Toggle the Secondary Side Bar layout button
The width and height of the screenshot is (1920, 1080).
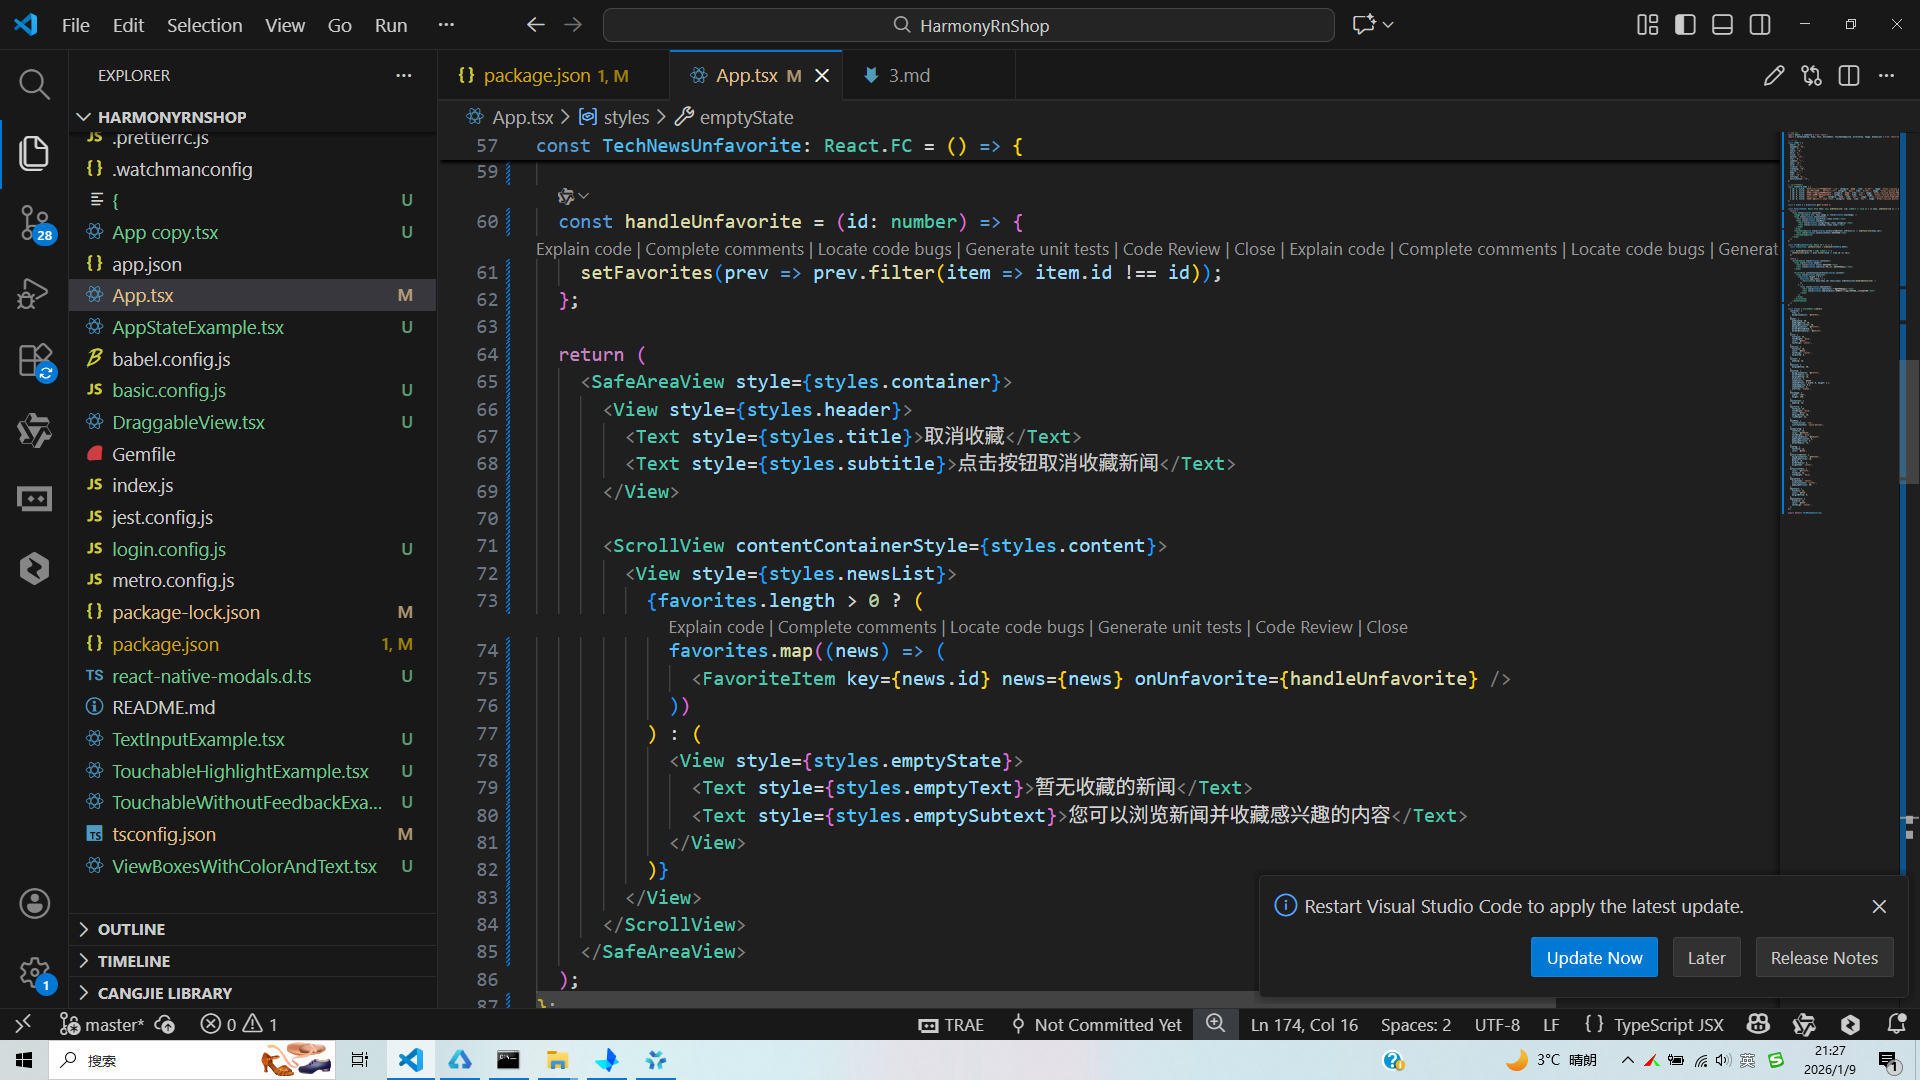tap(1760, 25)
